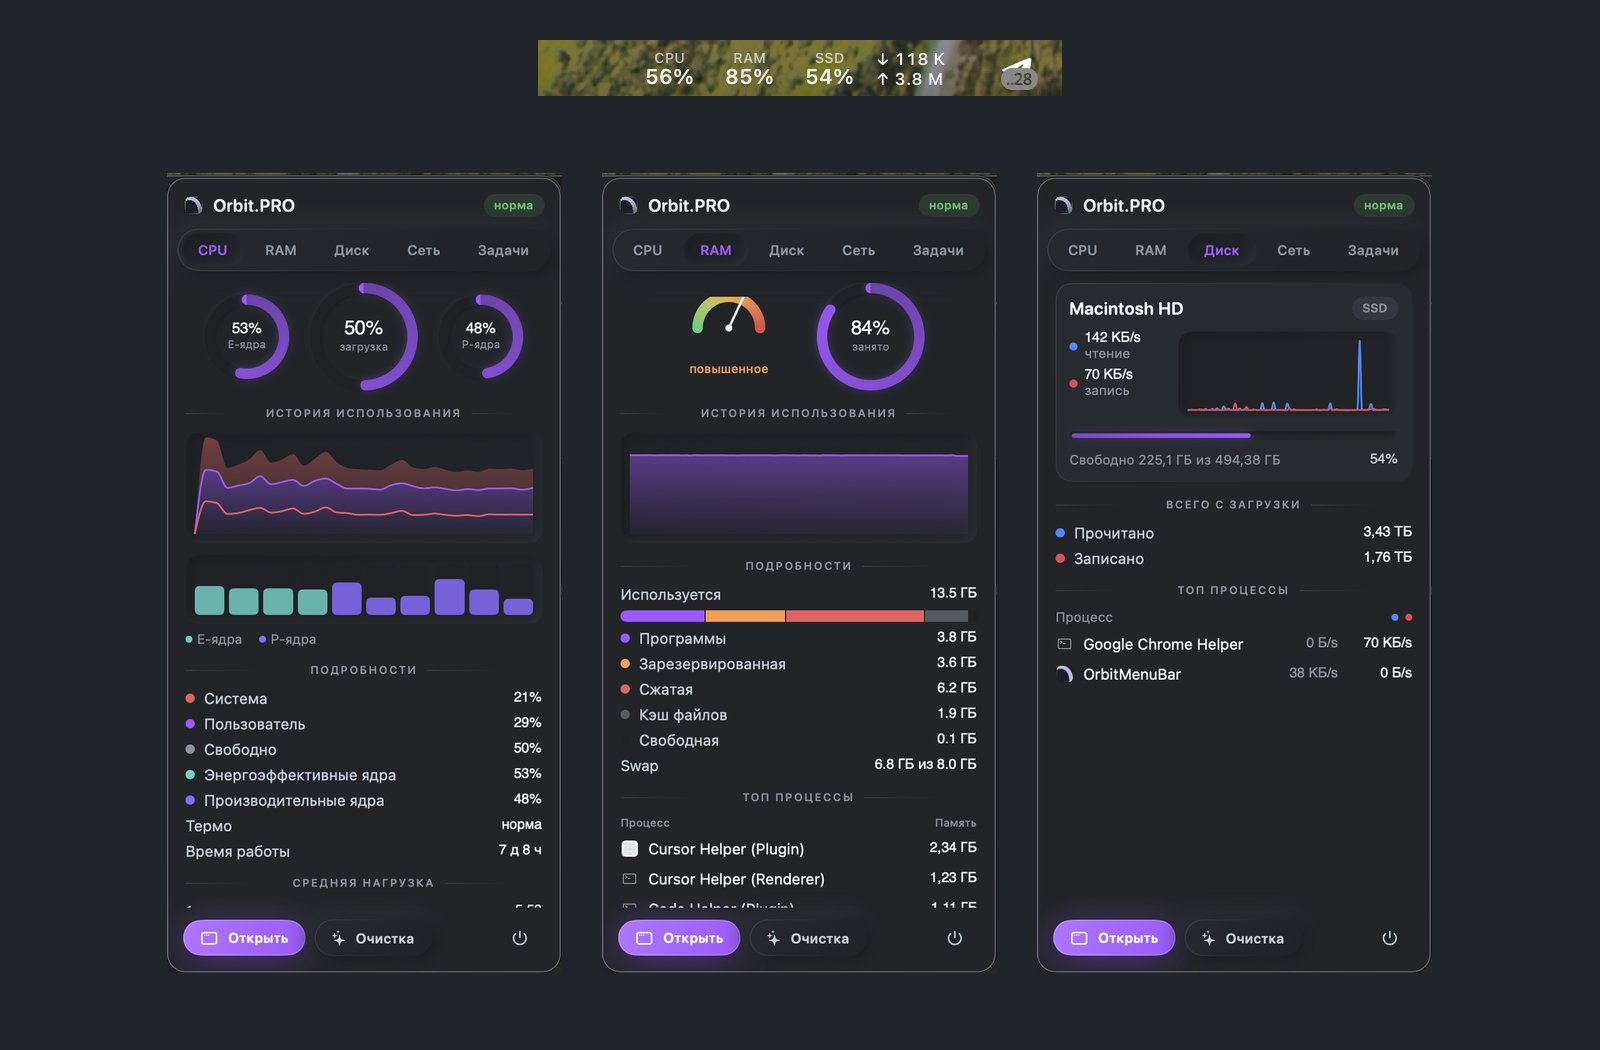Click the Orbit.PRO logo in the Disk panel

[1063, 206]
